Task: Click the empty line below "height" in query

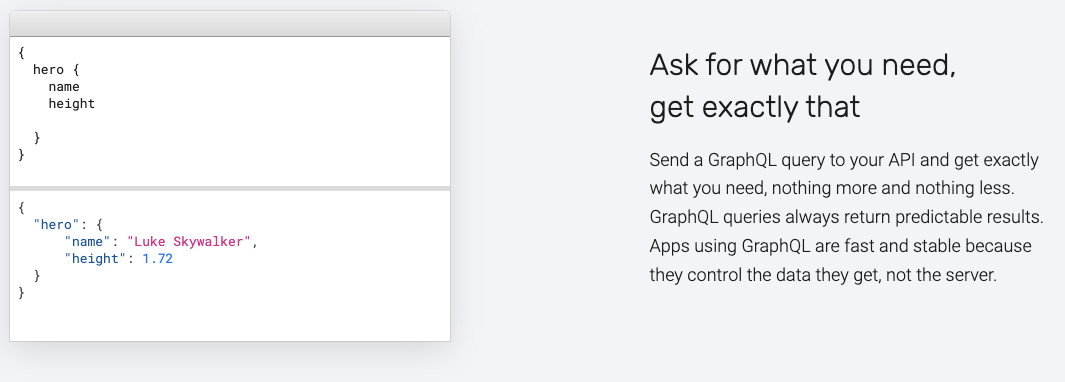Action: point(230,121)
